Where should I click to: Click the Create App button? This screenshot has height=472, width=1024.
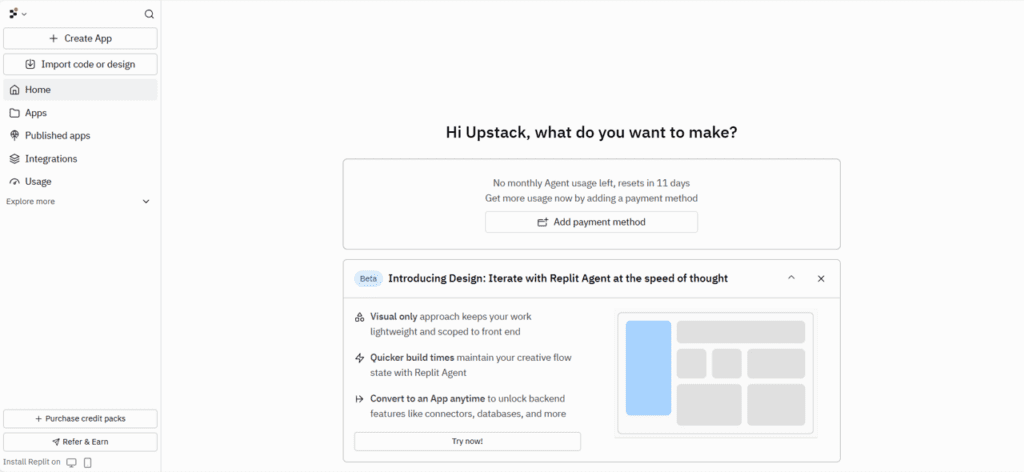coord(80,39)
